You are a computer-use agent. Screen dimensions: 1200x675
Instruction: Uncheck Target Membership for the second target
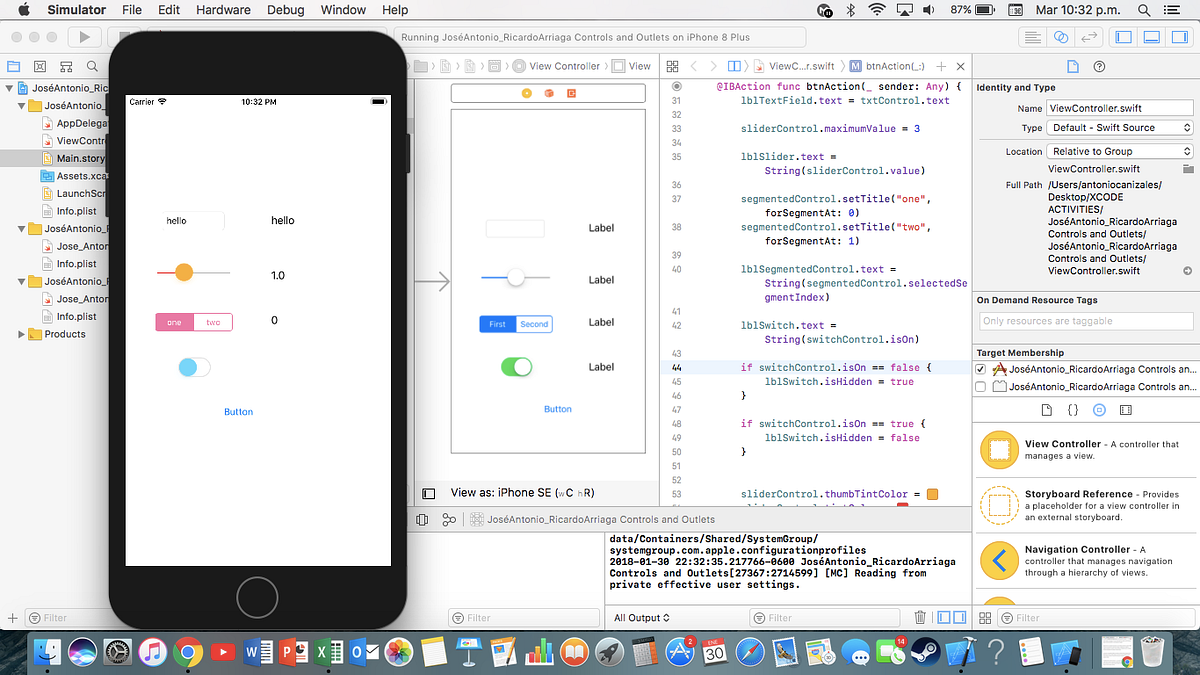pos(980,385)
